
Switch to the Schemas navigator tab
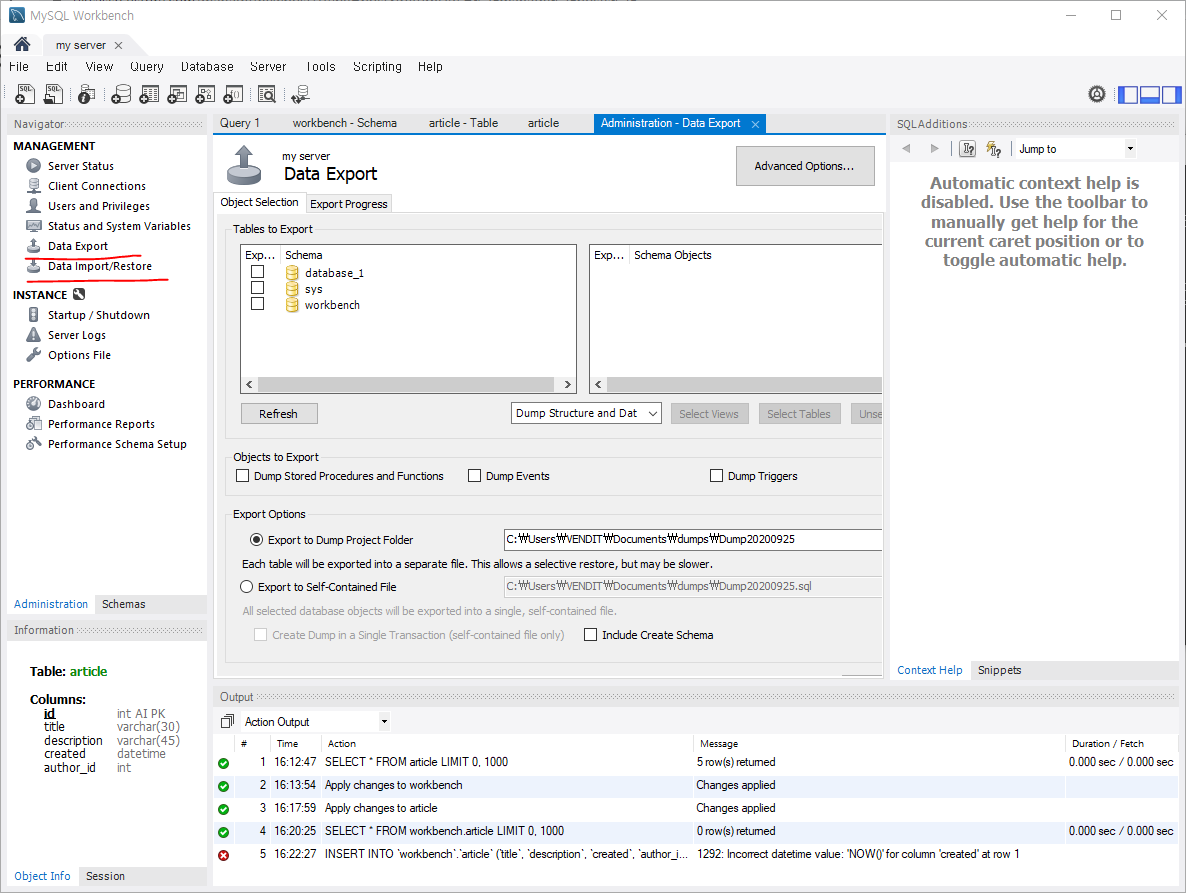[x=124, y=604]
